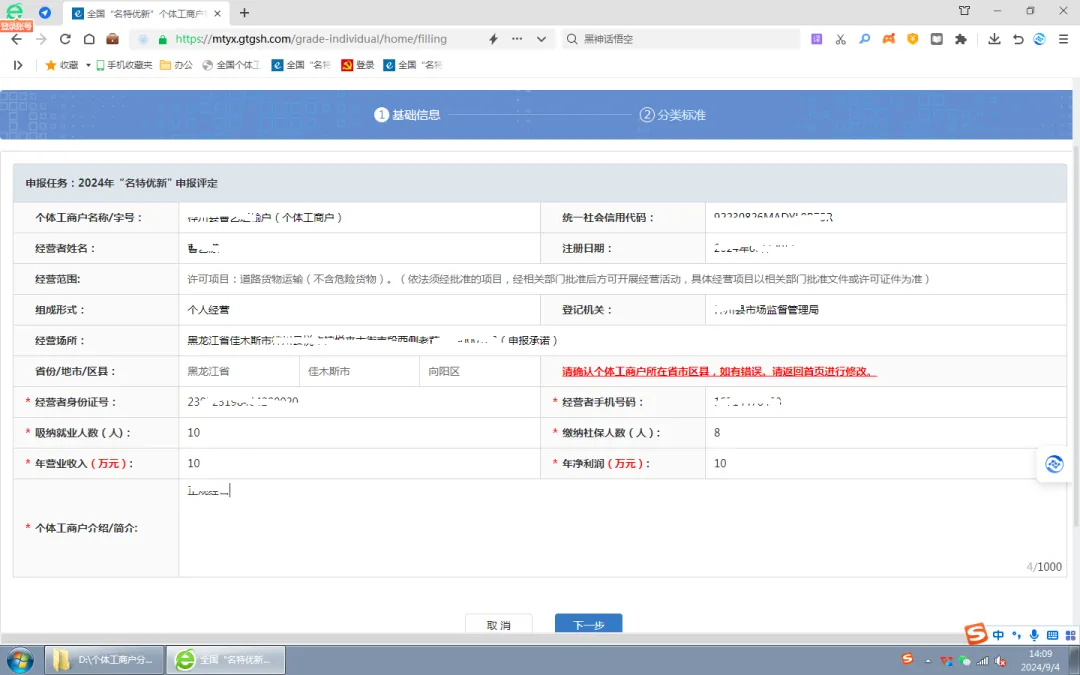Open the three-dots address bar menu

(517, 39)
